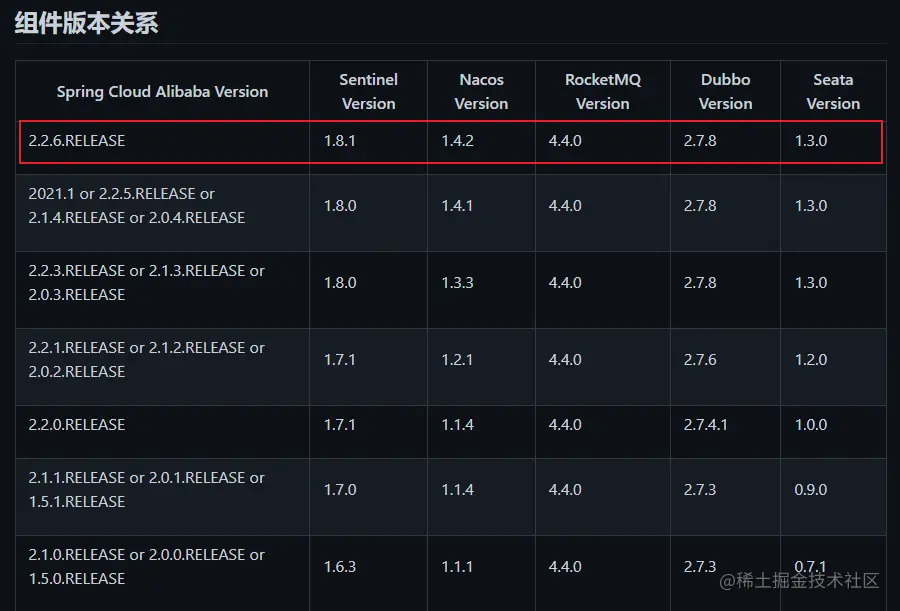Select the Seata Version column header
The image size is (900, 611).
point(833,91)
